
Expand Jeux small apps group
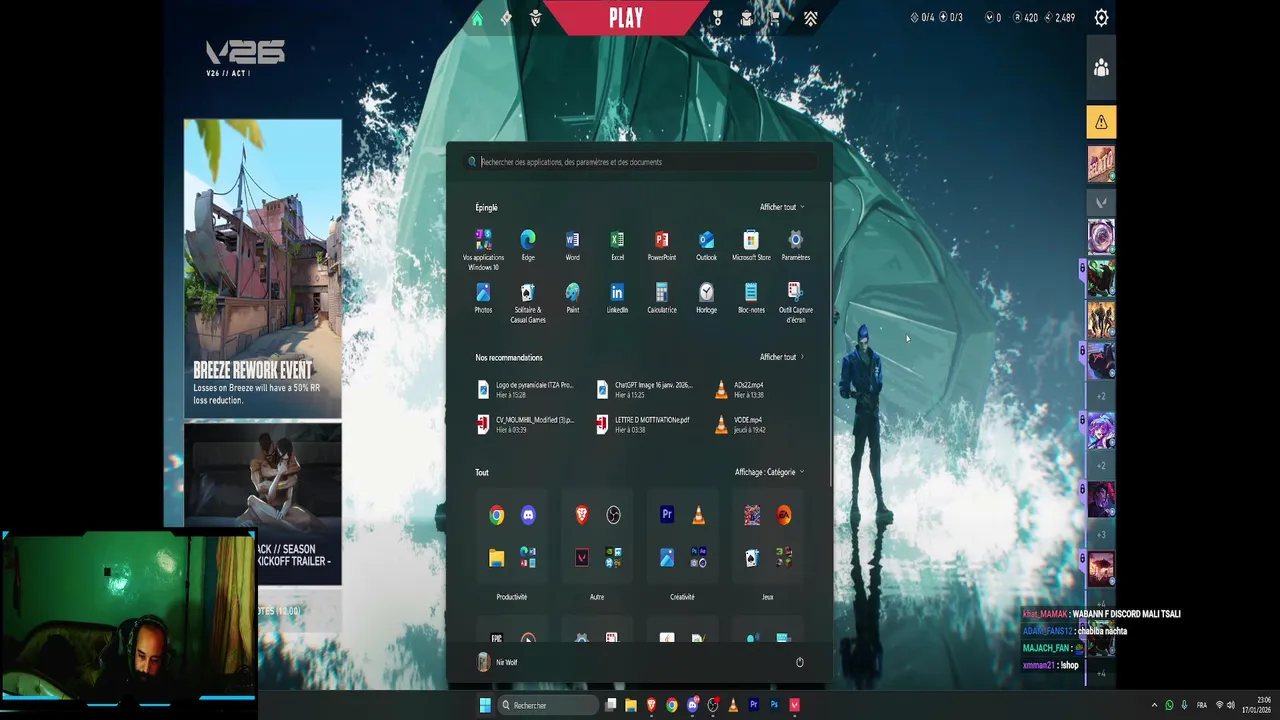tap(784, 557)
